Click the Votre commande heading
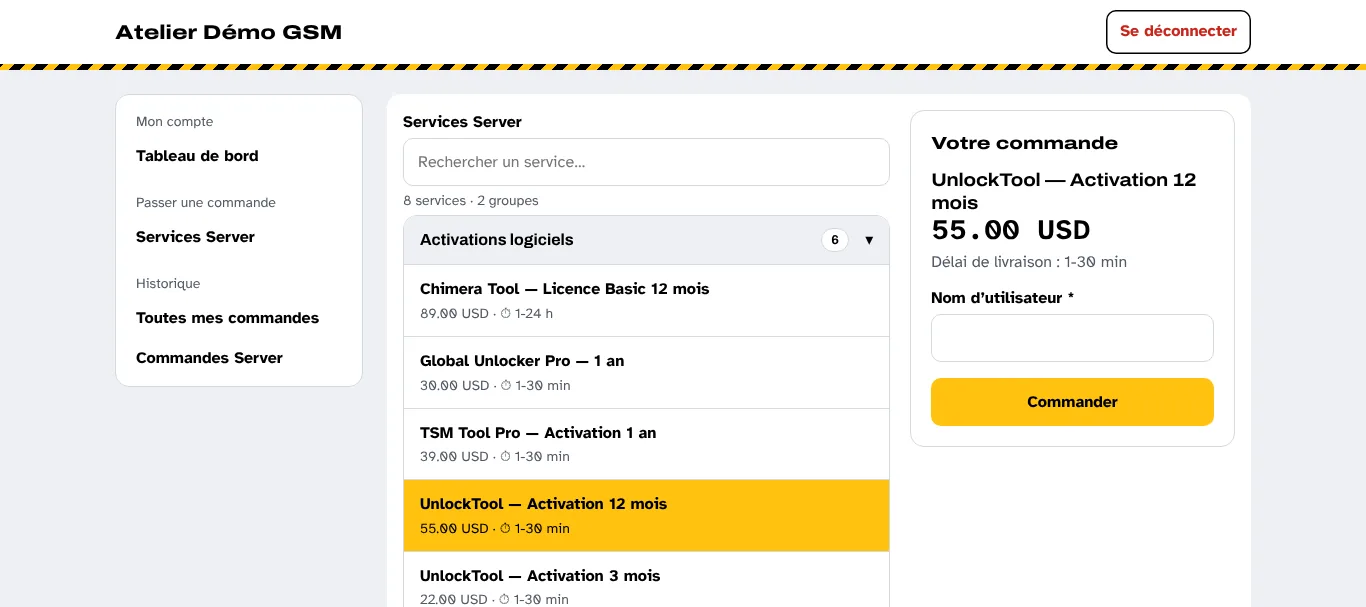 (x=1024, y=143)
